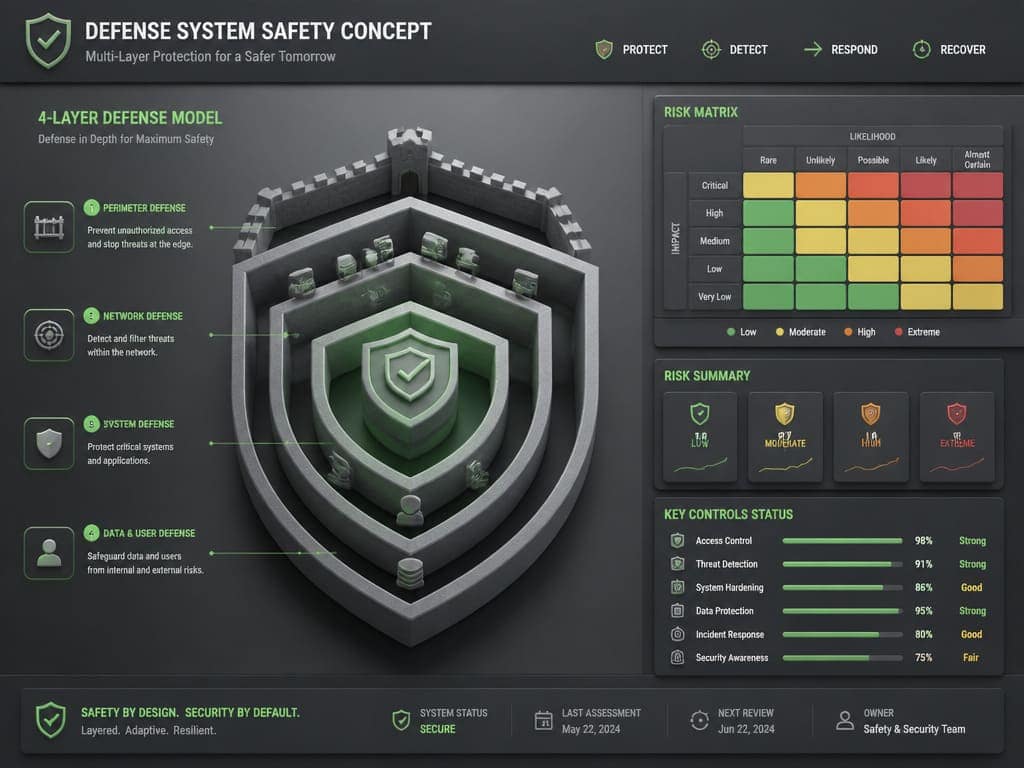Click the green Low risk shield icon
1024x768 pixels.
tap(700, 413)
